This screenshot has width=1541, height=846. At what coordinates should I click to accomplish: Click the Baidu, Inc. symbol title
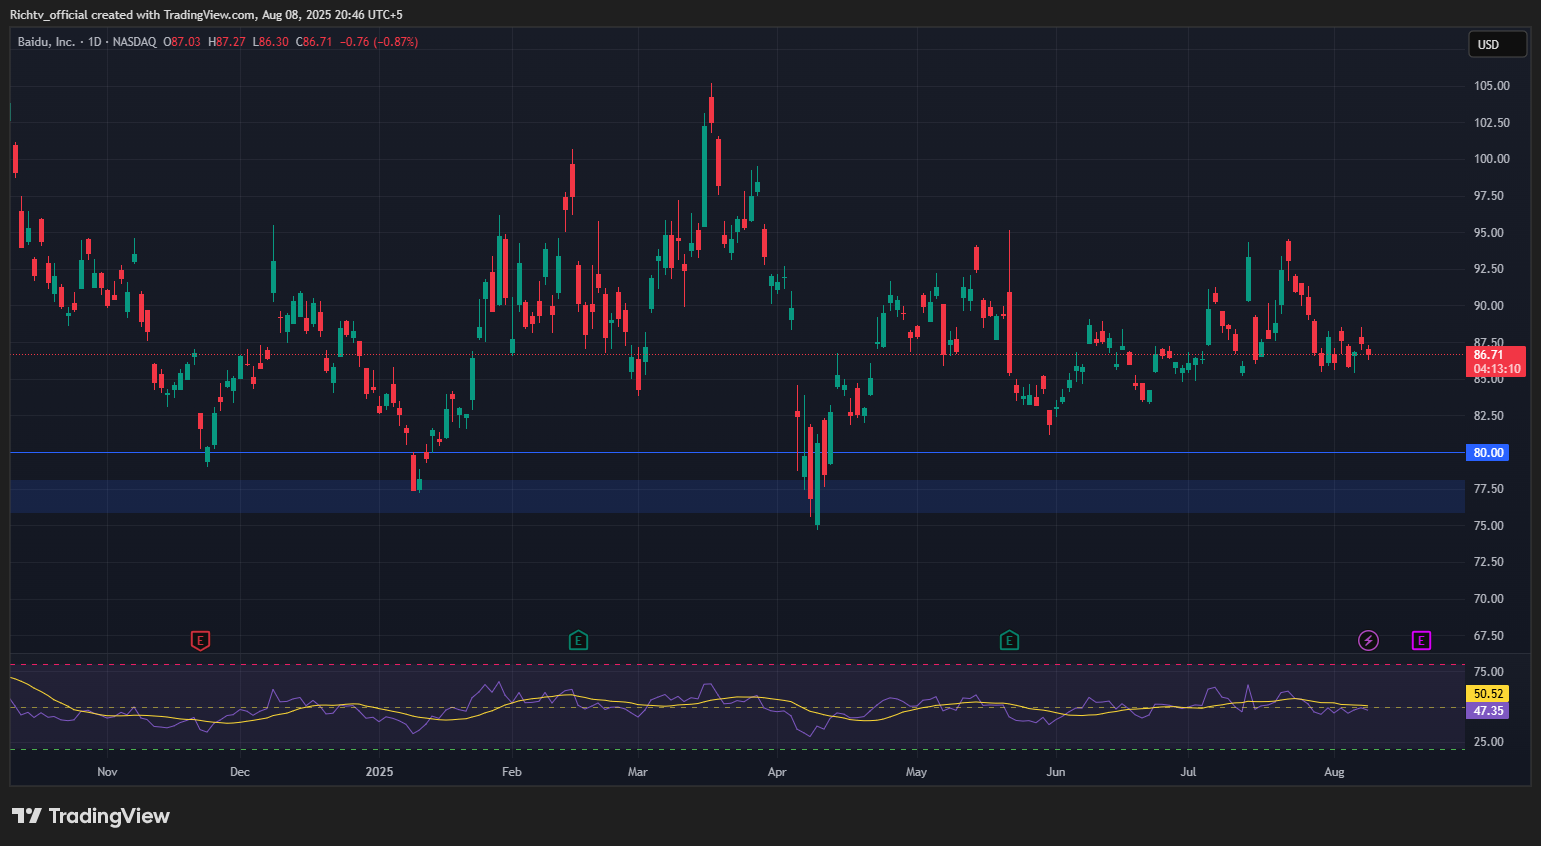coord(46,42)
